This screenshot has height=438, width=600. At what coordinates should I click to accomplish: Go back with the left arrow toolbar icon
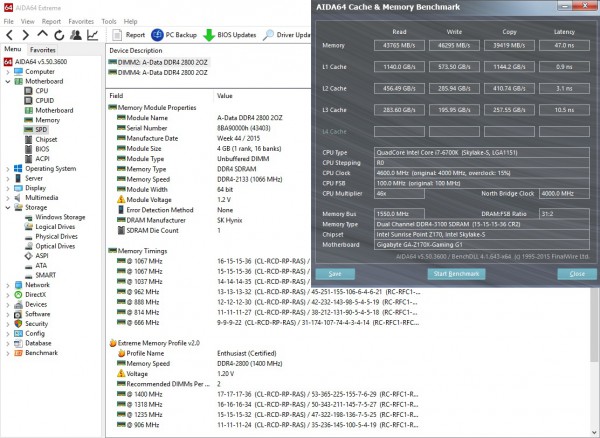(x=10, y=35)
